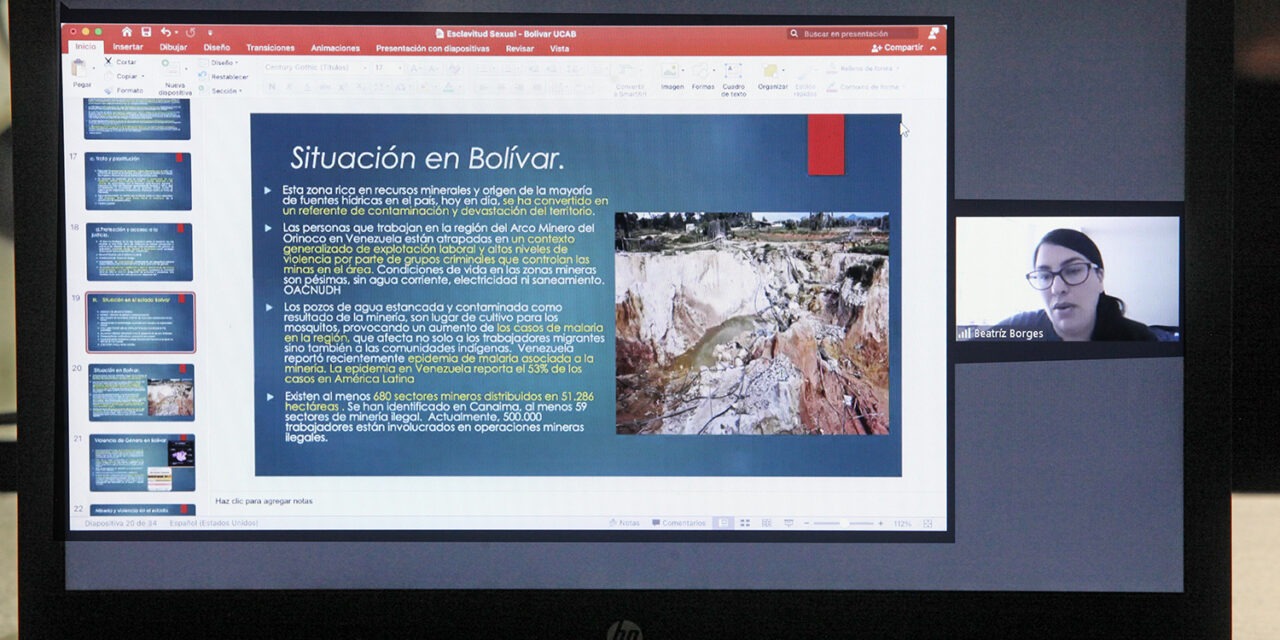Toggle bold (N) formatting
This screenshot has height=640, width=1280.
271,88
